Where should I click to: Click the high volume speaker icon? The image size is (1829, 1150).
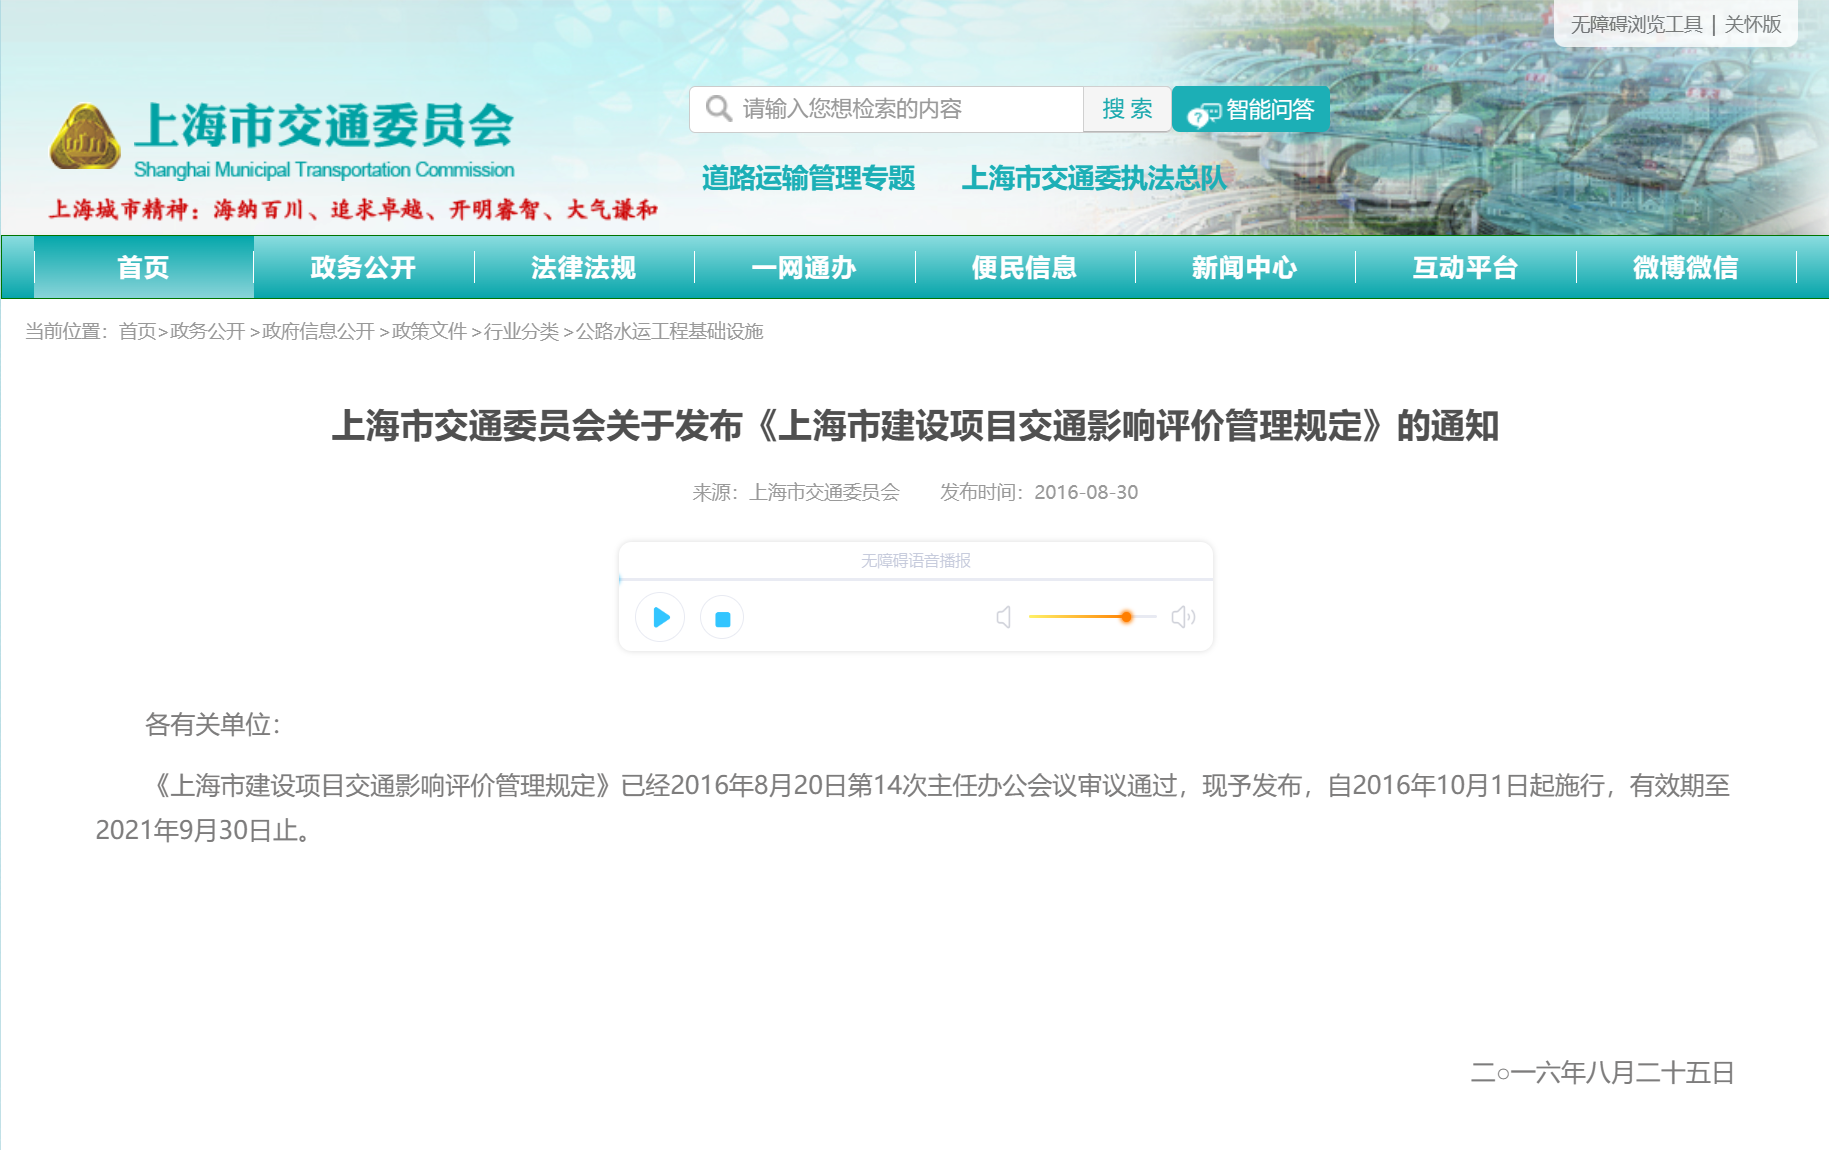click(1183, 617)
